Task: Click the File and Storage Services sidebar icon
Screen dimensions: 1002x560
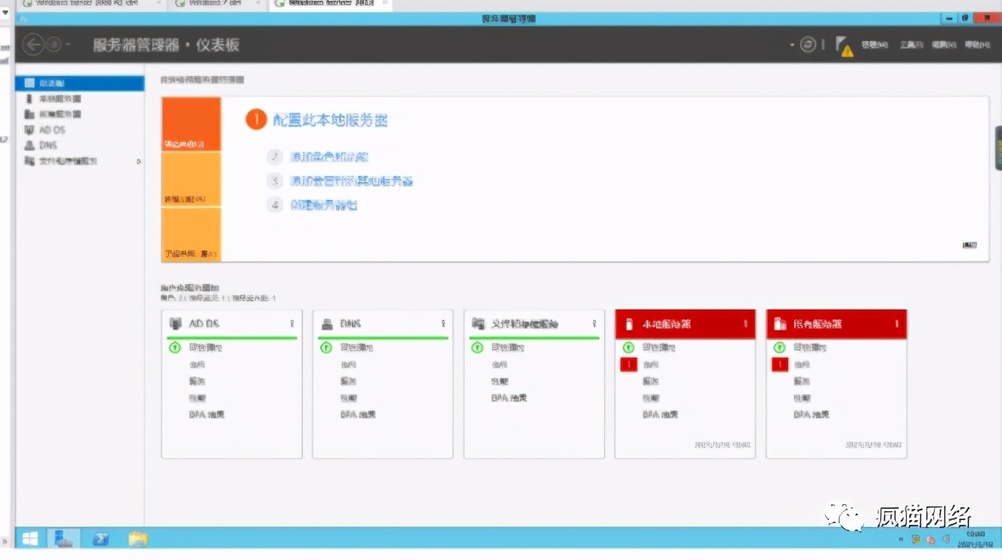Action: coord(29,161)
